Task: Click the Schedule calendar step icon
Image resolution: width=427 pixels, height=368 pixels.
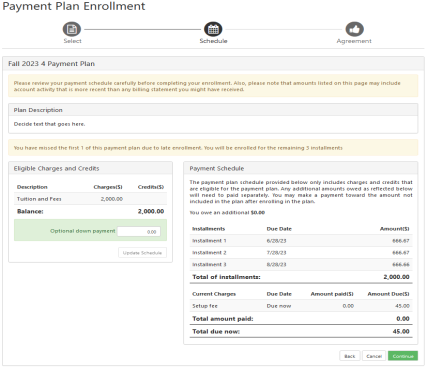Action: click(213, 29)
